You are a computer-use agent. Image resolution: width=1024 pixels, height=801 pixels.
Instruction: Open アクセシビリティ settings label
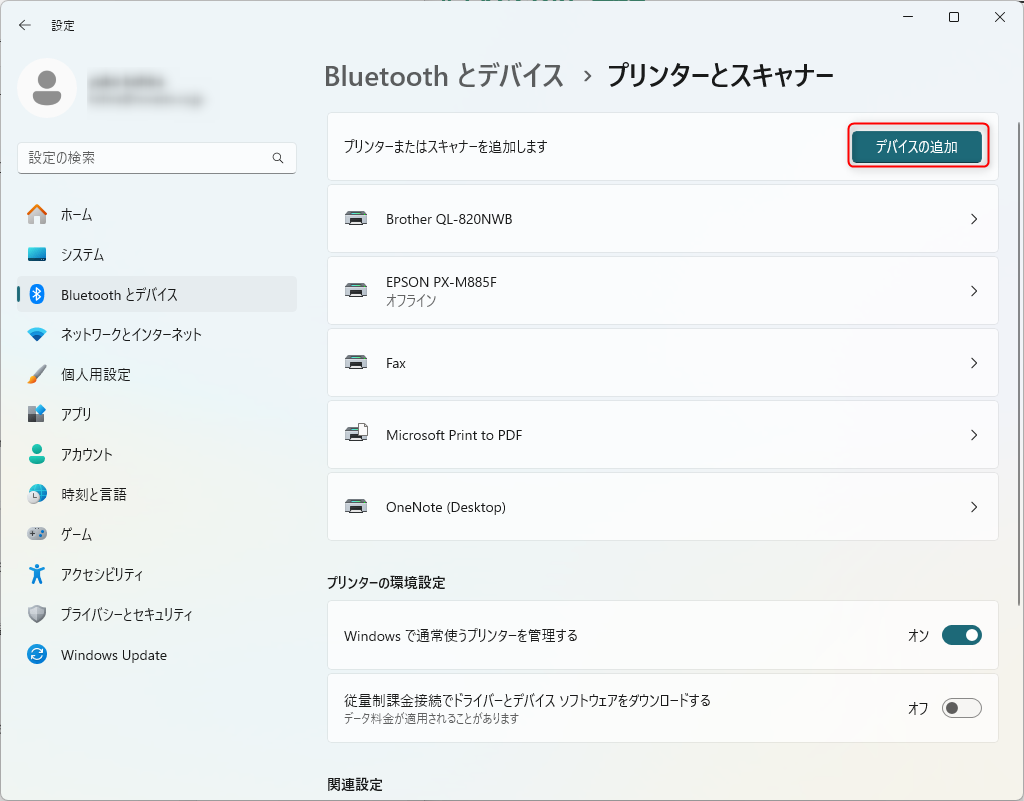(x=102, y=574)
